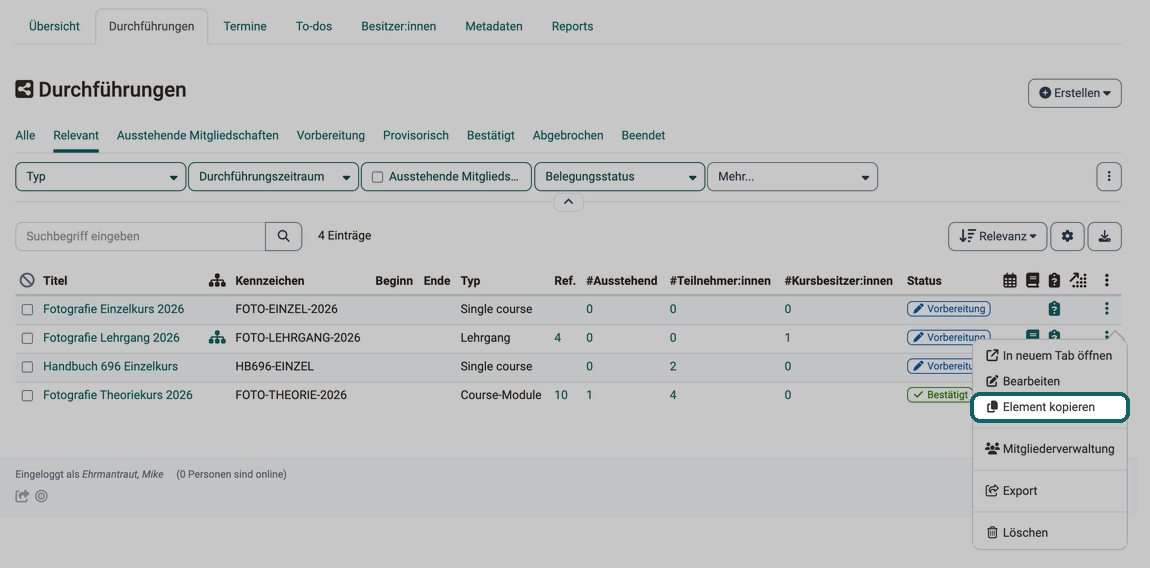Choose In neuem Tab öffnen from menu
1150x568 pixels.
1050,355
